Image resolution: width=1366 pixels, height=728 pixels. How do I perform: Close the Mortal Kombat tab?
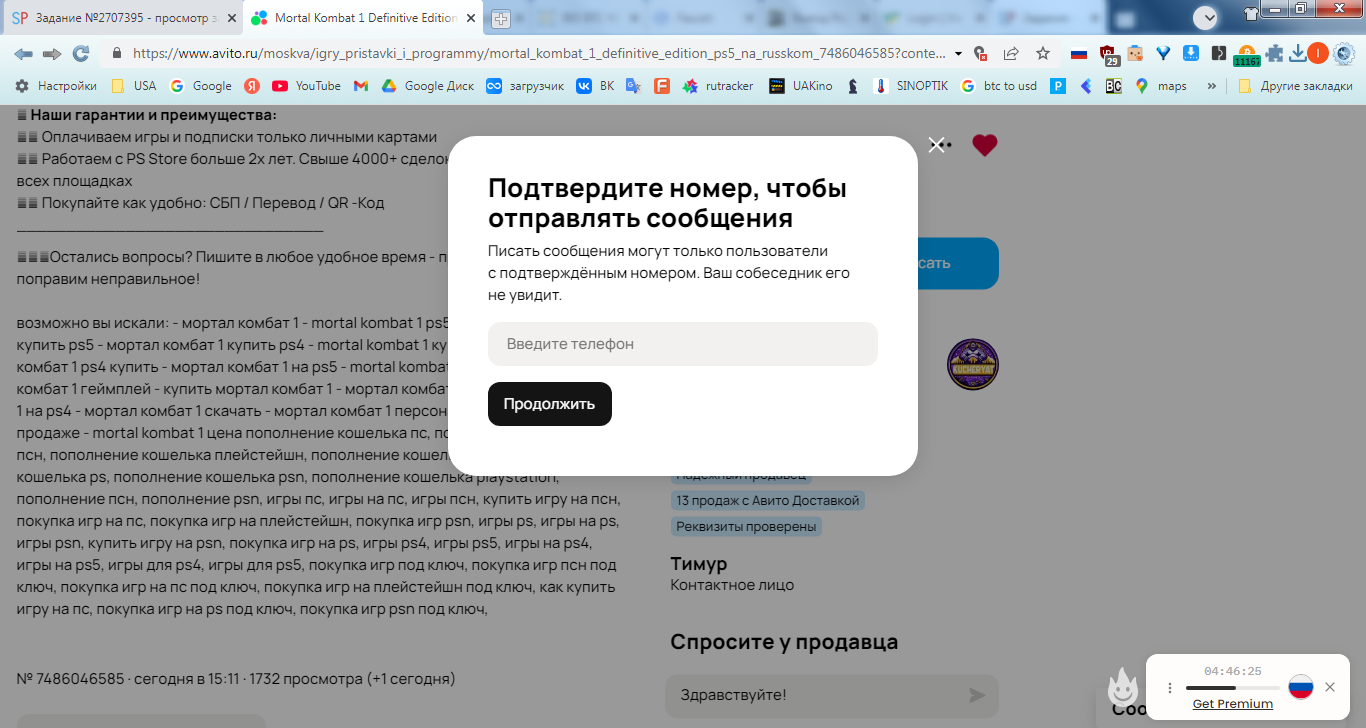tap(471, 18)
